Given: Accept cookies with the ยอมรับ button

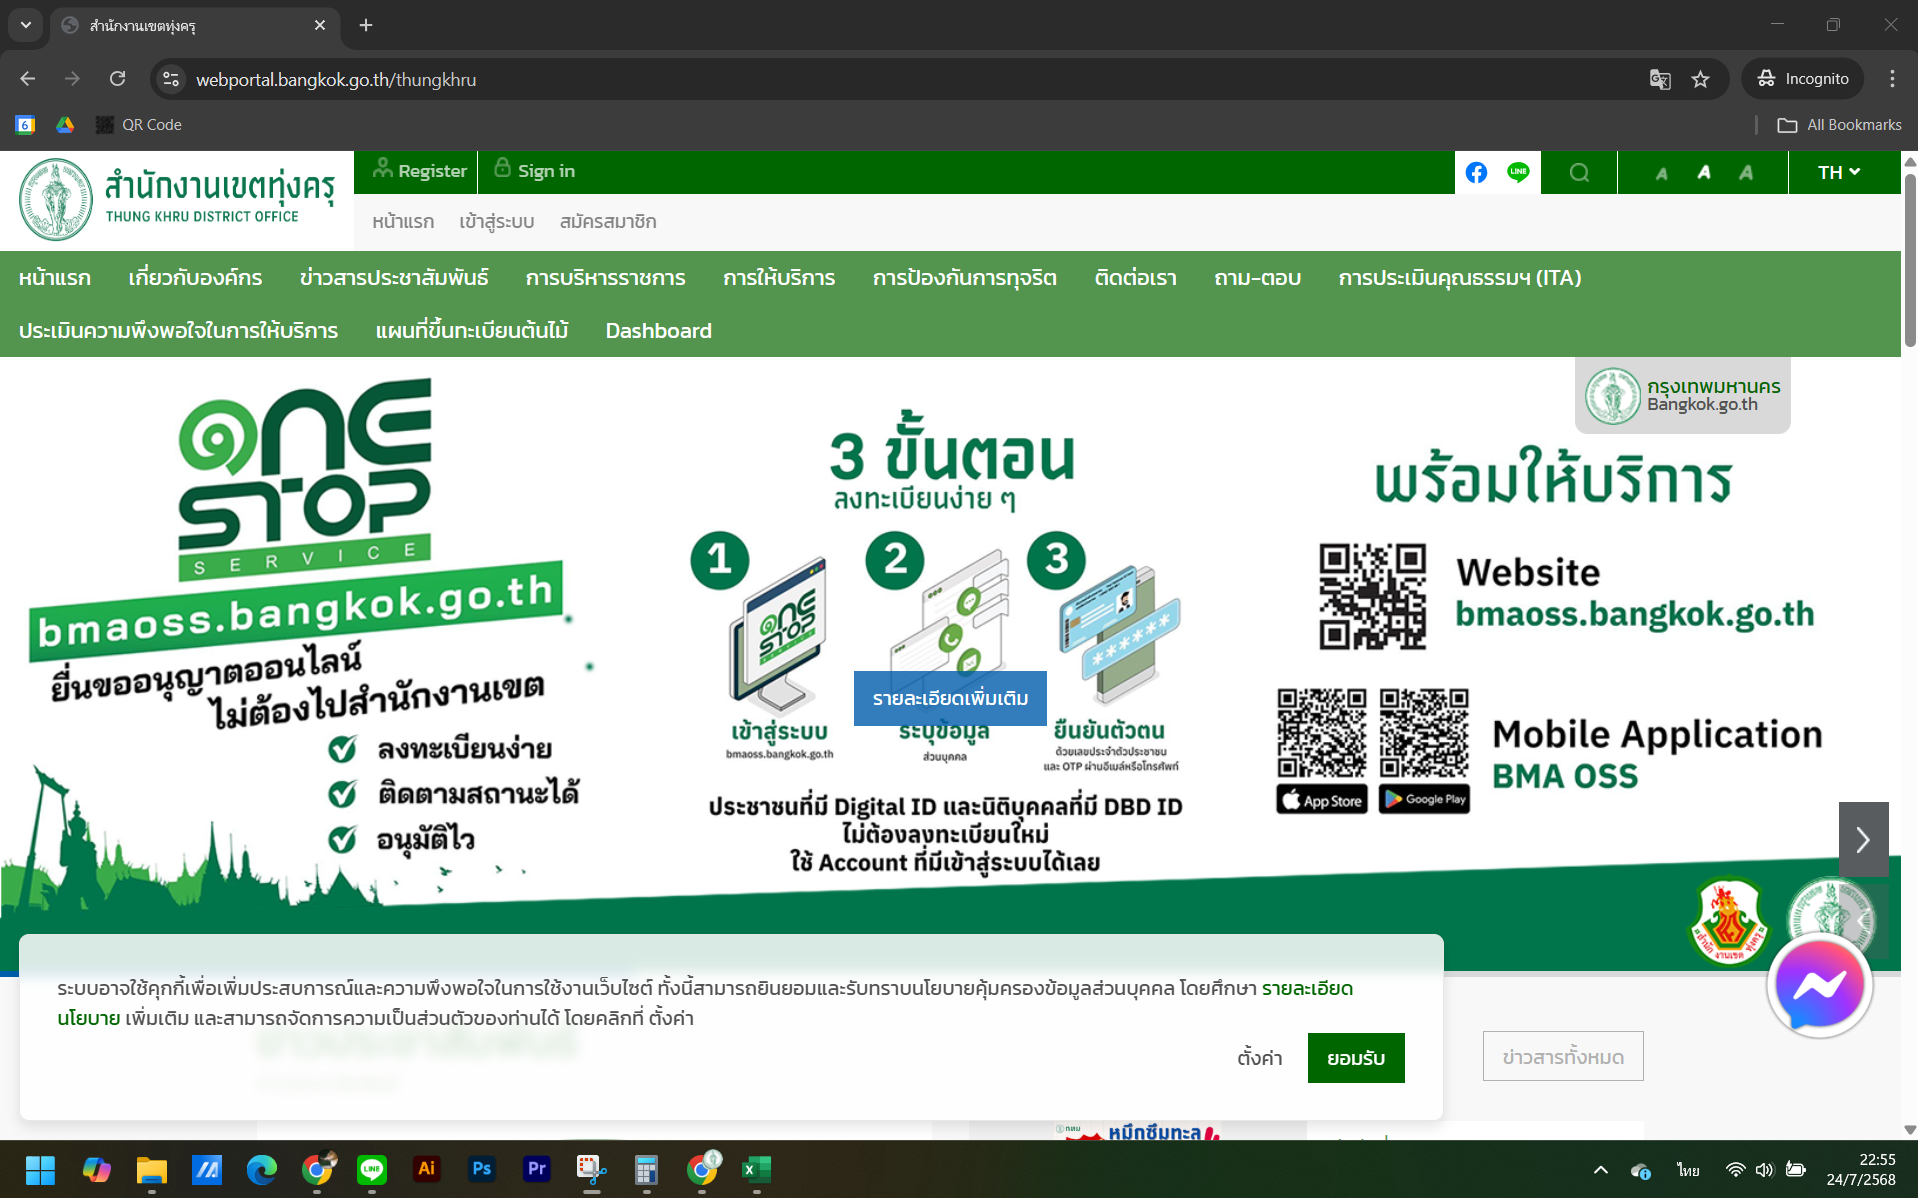Looking at the screenshot, I should pos(1356,1058).
